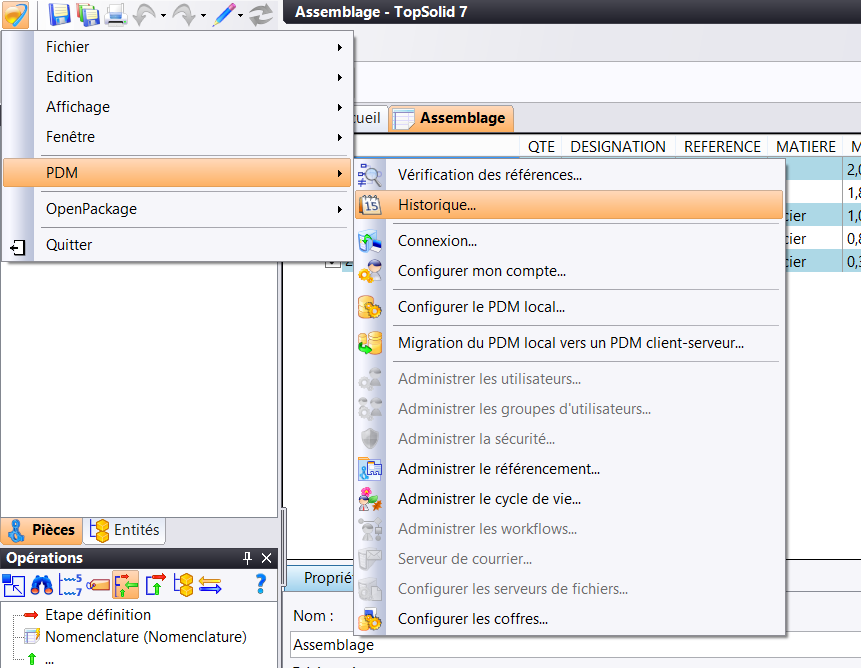Open the Affichage submenu
The height and width of the screenshot is (668, 861).
tap(177, 107)
